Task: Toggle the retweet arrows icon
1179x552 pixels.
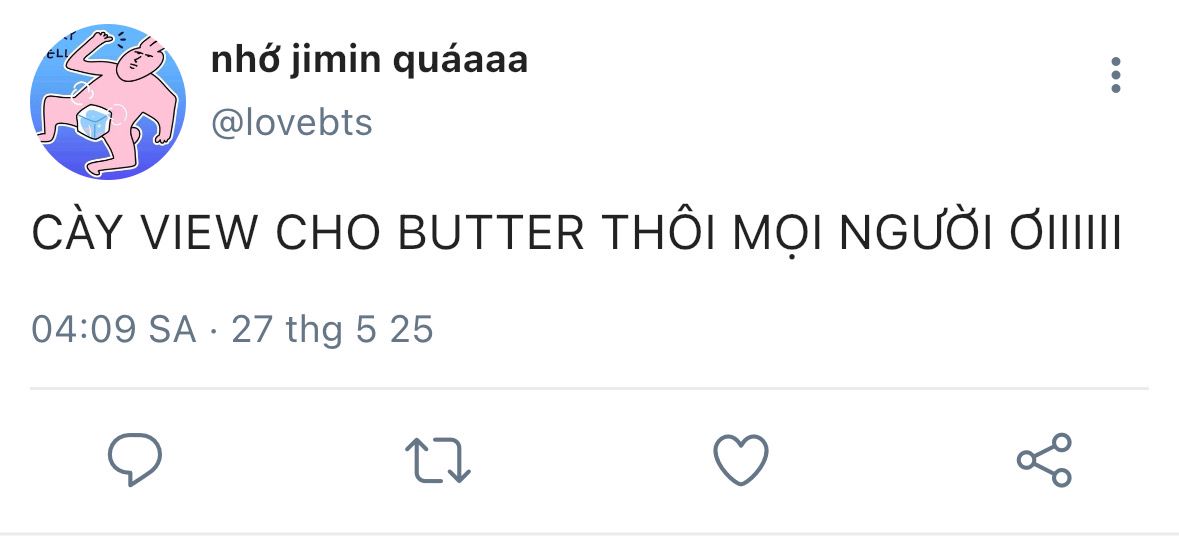Action: [x=437, y=460]
